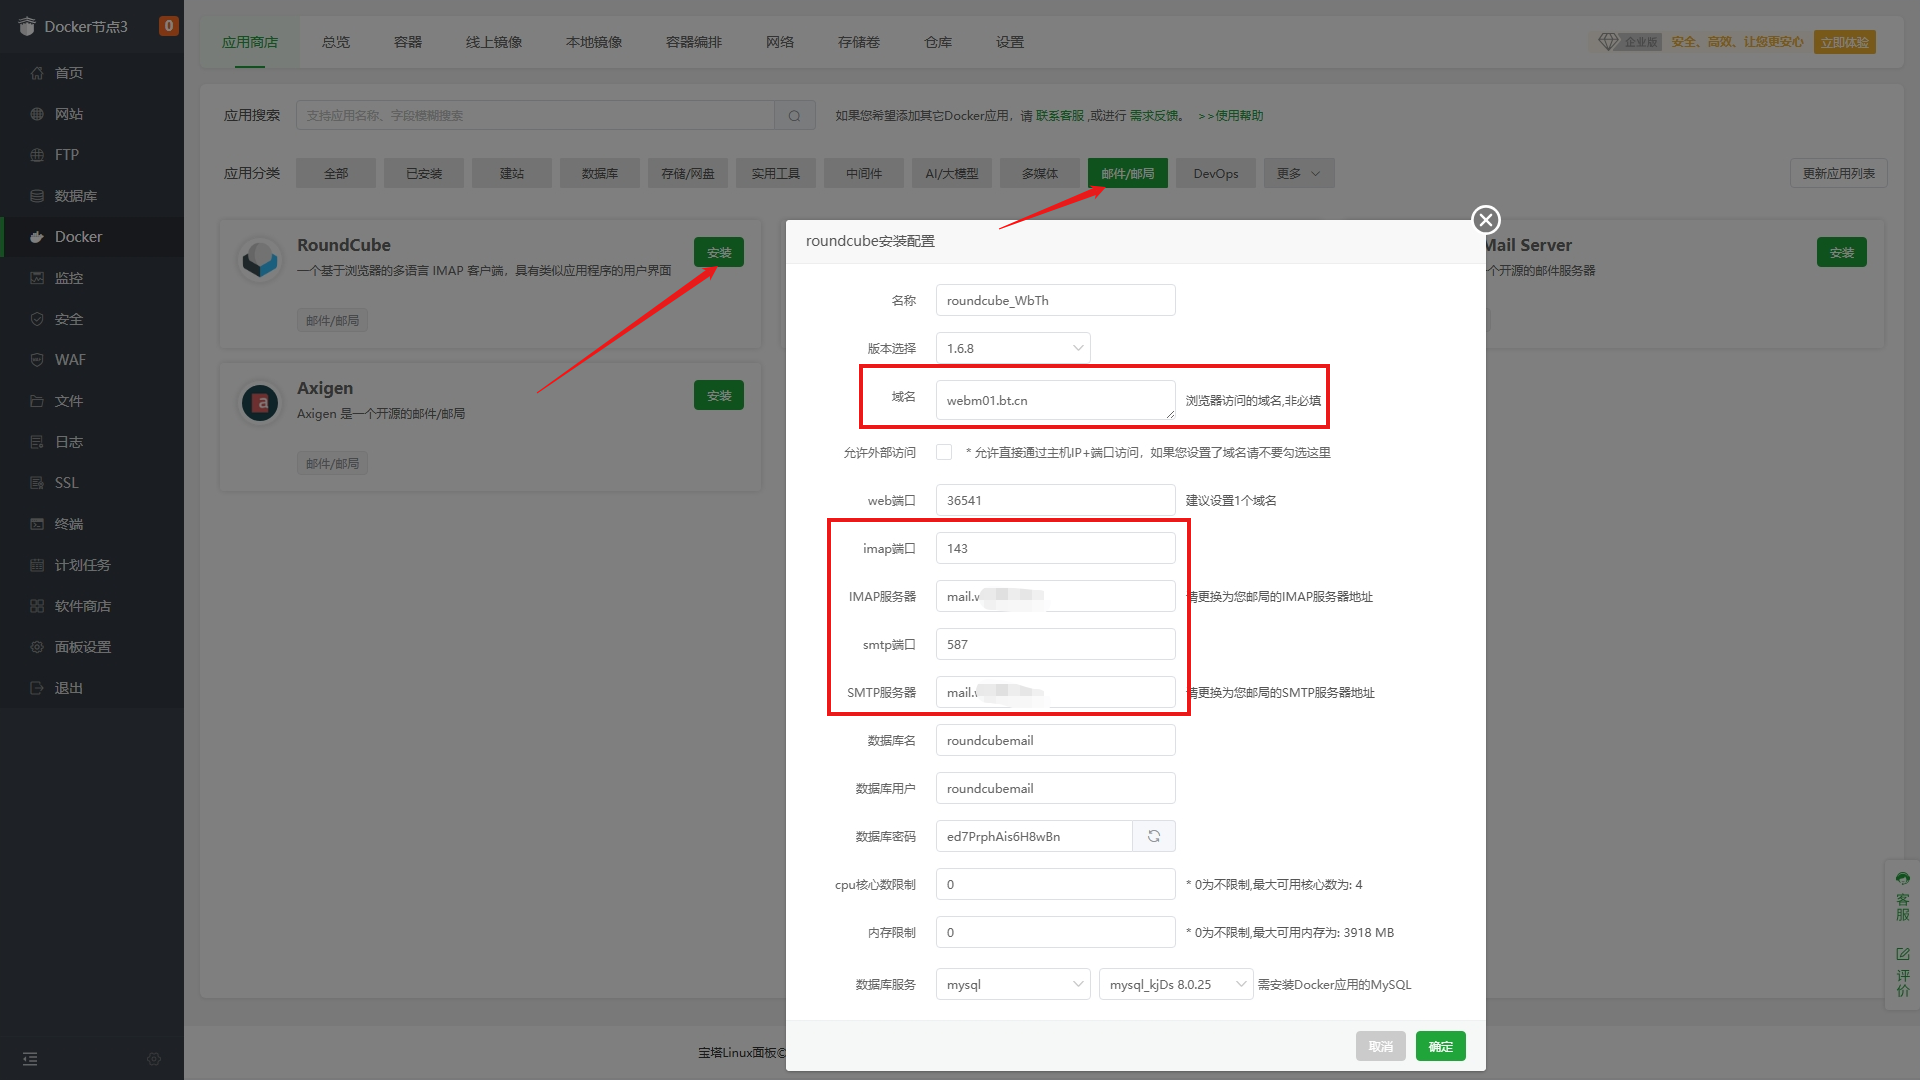Click the 面板设置 gear icon in sidebar

pos(37,647)
